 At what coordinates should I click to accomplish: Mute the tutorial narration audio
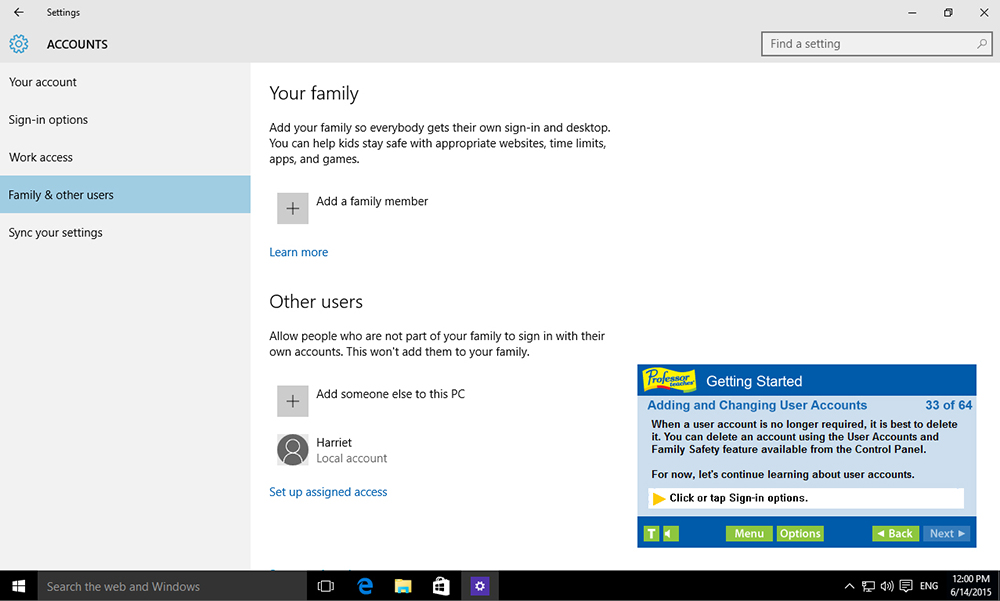(x=670, y=533)
